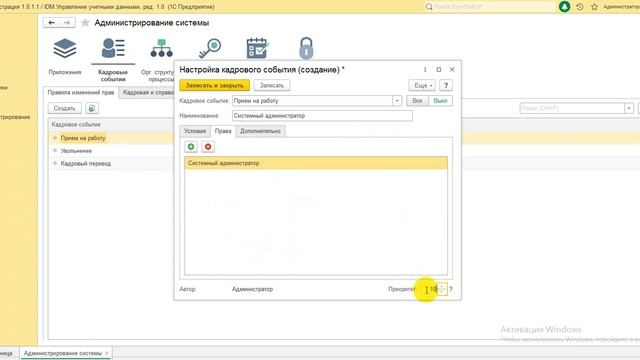Switch to the Условия tab
Screen dimensions: 640x360
point(195,131)
